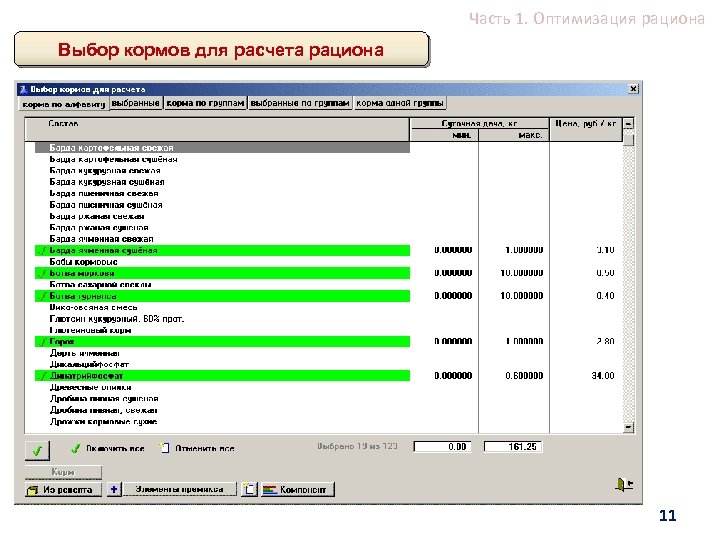Click the app icon in dialog title bar
Screen dimensions: 720x540
(x=23, y=90)
